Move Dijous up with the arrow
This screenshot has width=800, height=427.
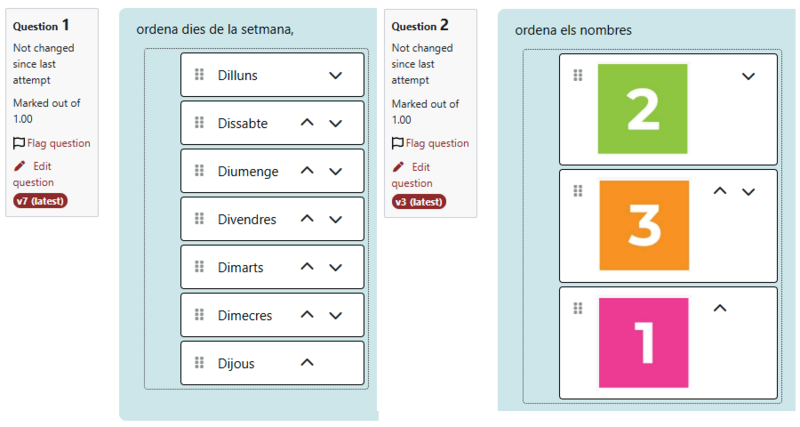coord(307,363)
